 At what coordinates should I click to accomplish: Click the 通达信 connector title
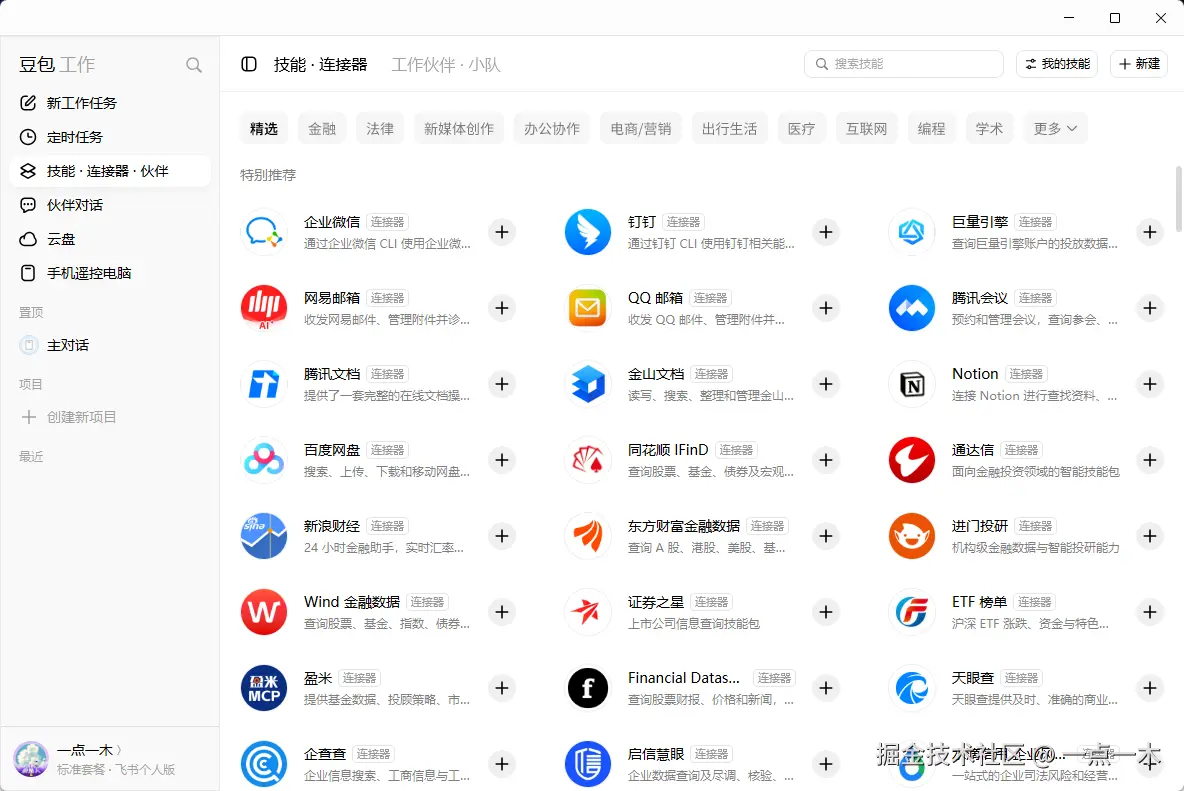(x=973, y=450)
